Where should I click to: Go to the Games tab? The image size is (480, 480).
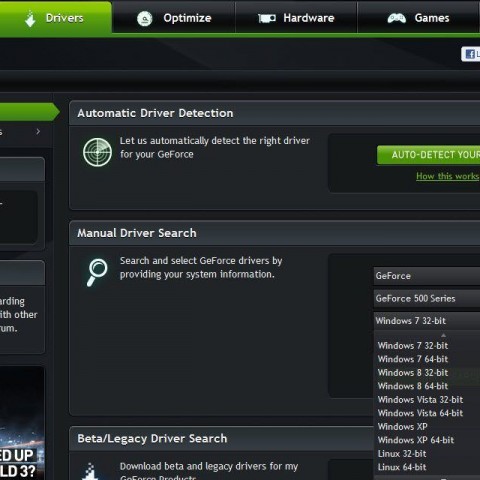418,18
